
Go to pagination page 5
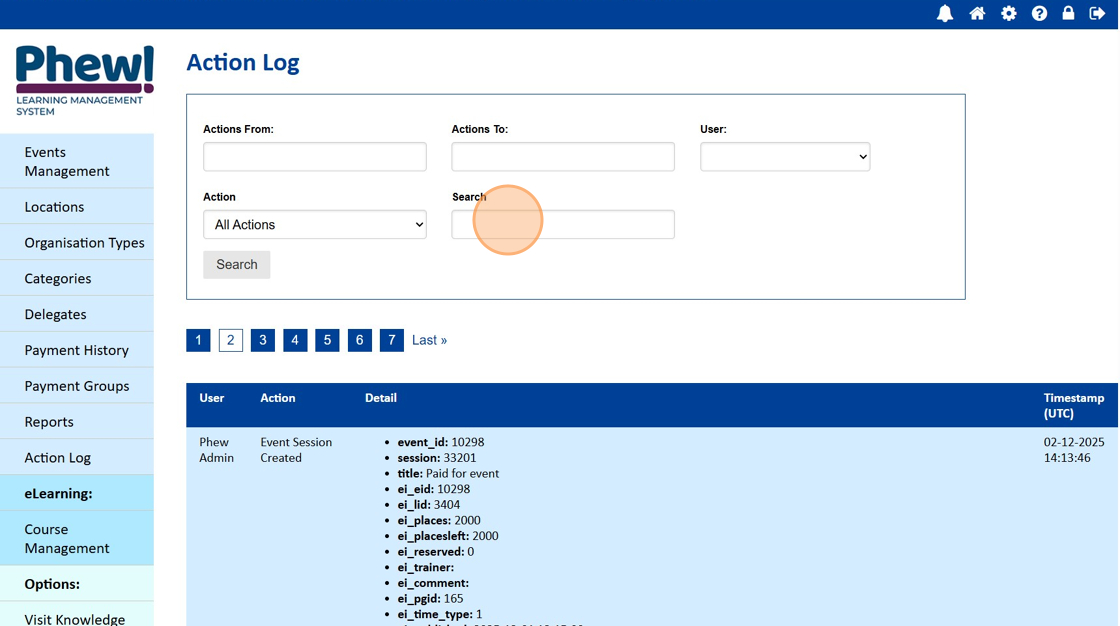pos(327,340)
